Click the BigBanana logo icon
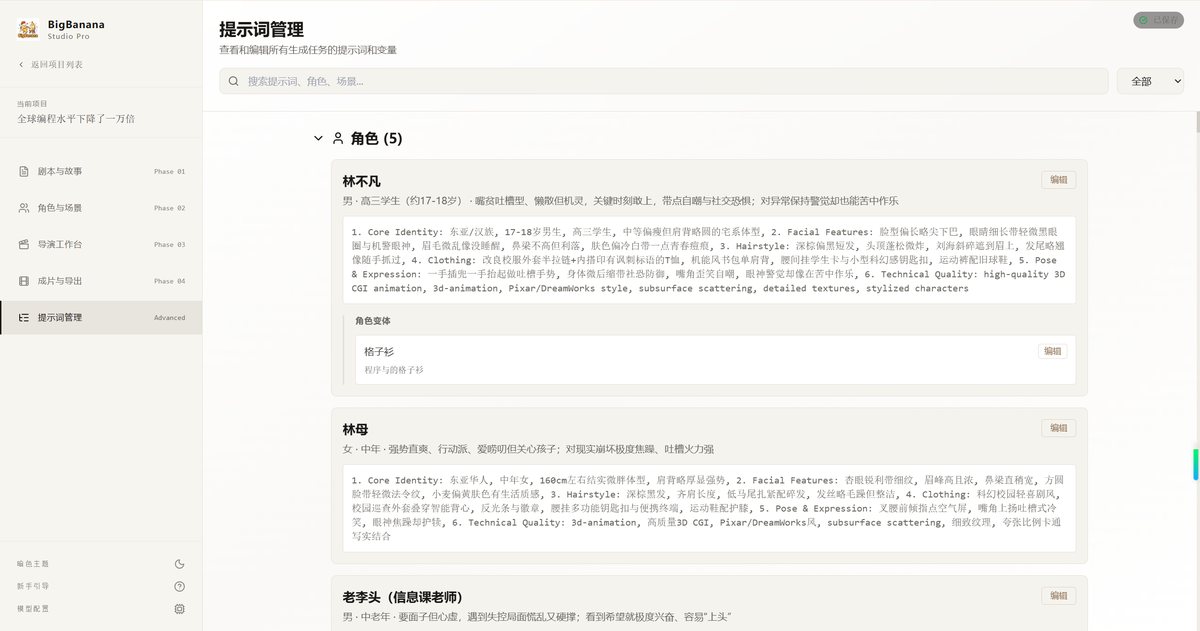1200x631 pixels. point(28,29)
